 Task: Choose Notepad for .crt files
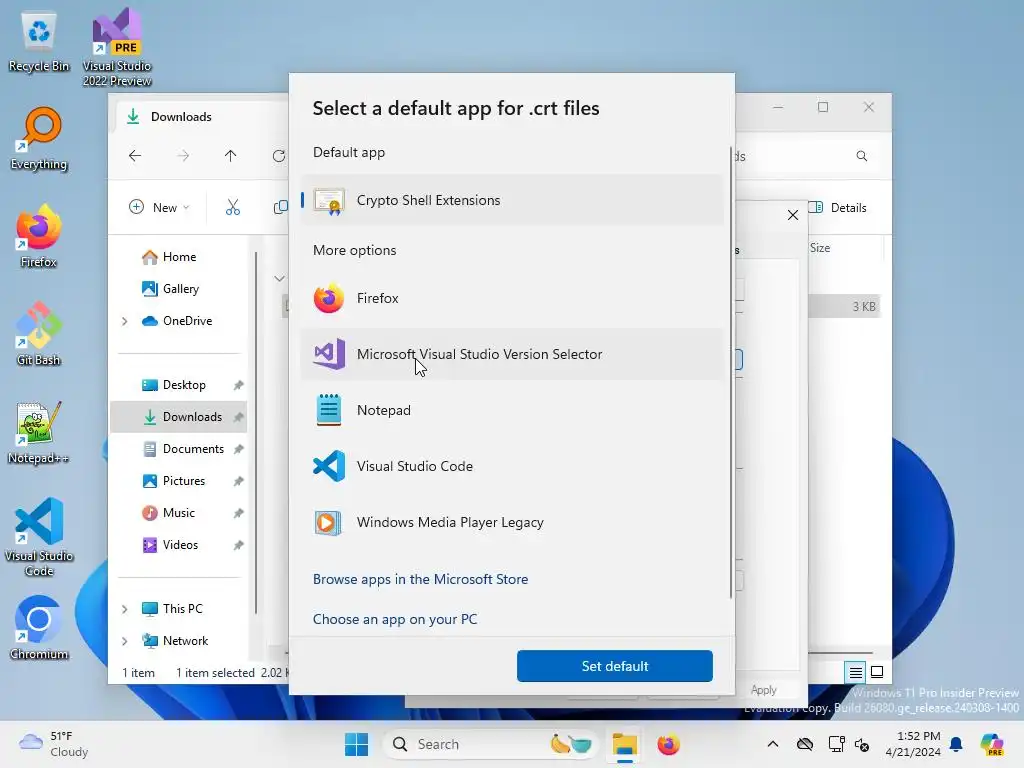point(512,410)
